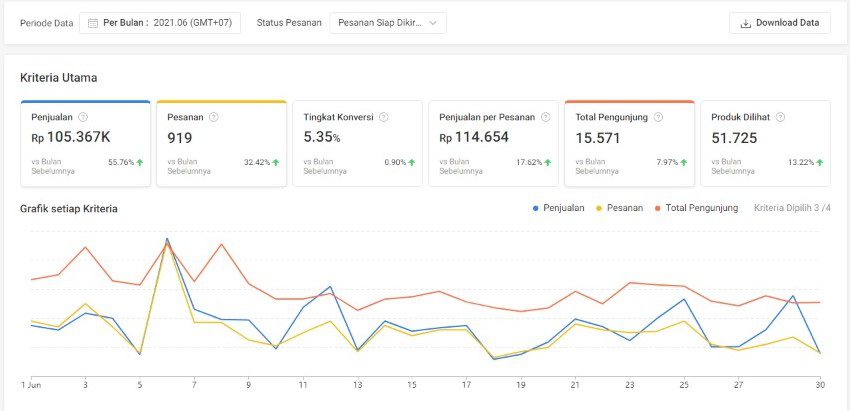This screenshot has height=411, width=850.
Task: Click the green up arrow next to 0.90%
Action: tap(411, 162)
